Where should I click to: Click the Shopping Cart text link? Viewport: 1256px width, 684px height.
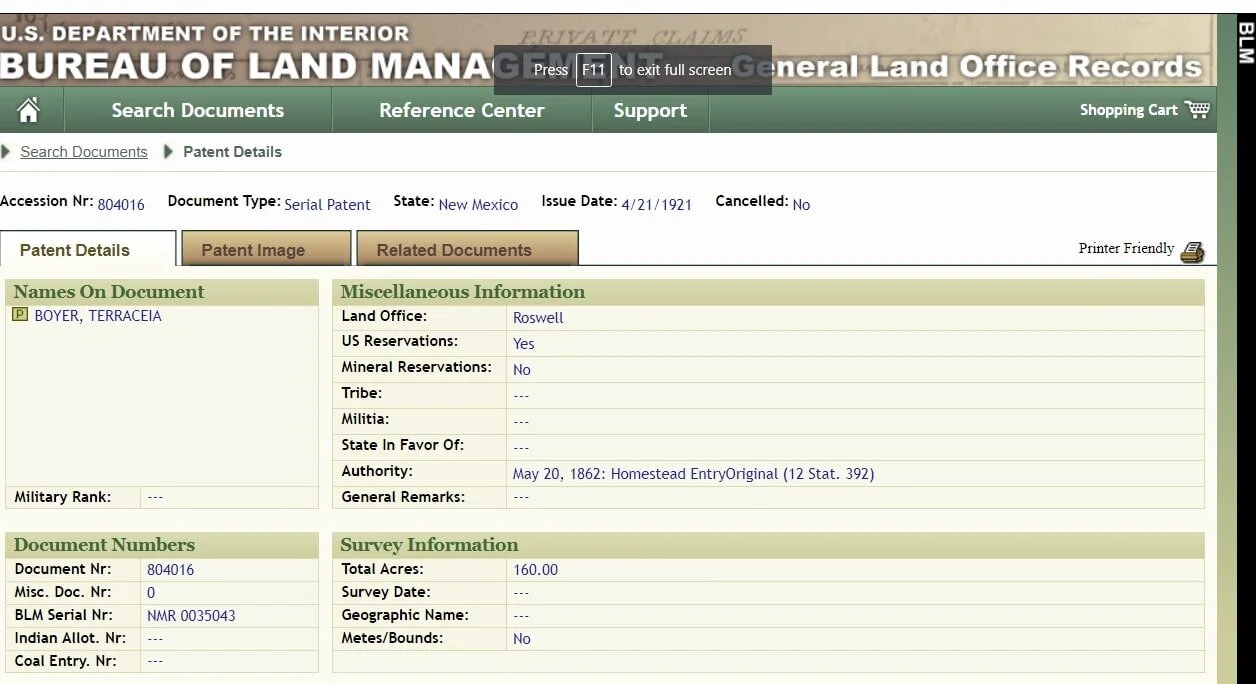[1128, 110]
